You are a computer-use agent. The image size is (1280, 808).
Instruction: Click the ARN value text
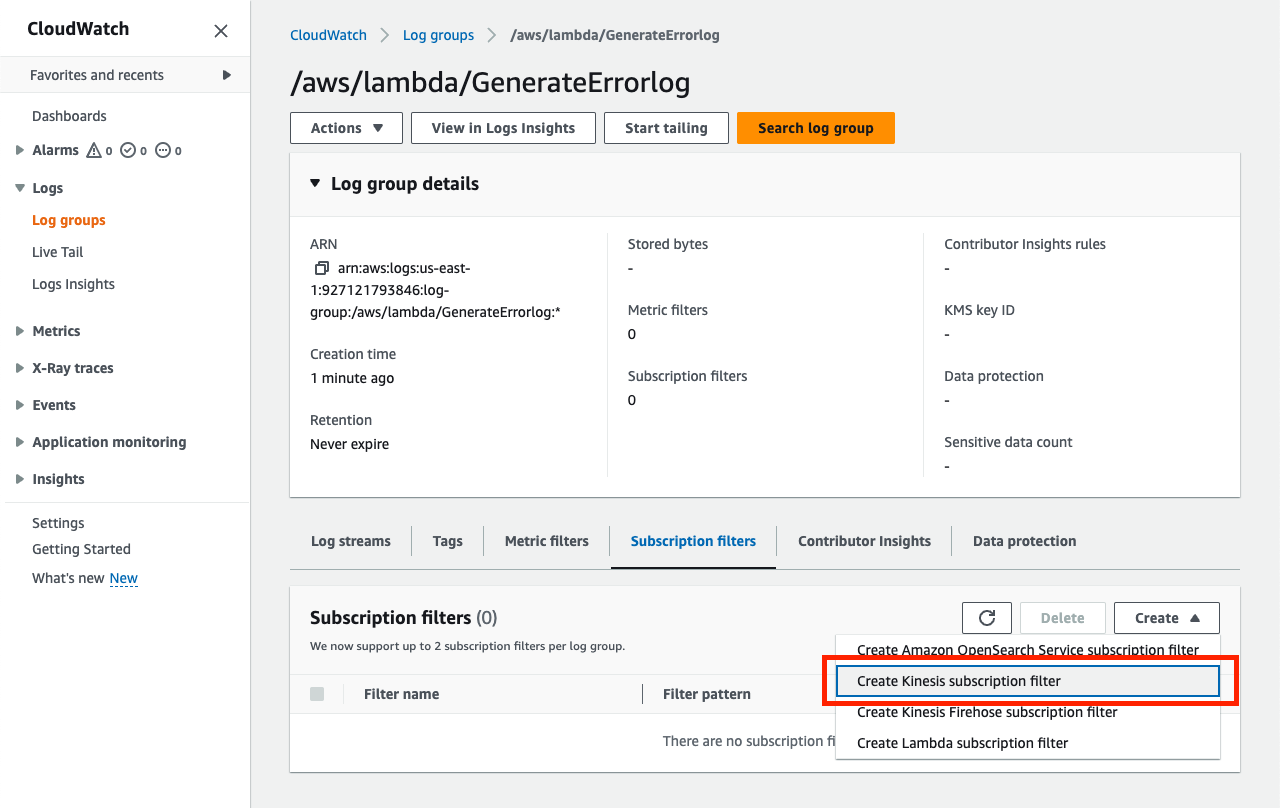pos(436,290)
